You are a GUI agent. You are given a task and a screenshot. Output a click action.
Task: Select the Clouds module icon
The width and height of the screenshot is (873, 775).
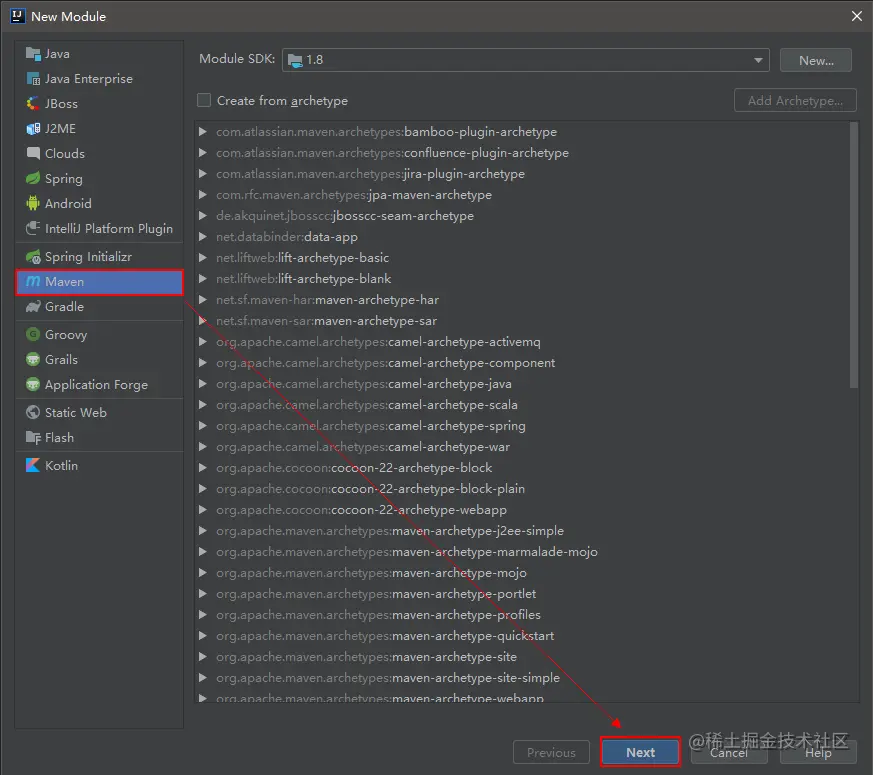click(33, 154)
